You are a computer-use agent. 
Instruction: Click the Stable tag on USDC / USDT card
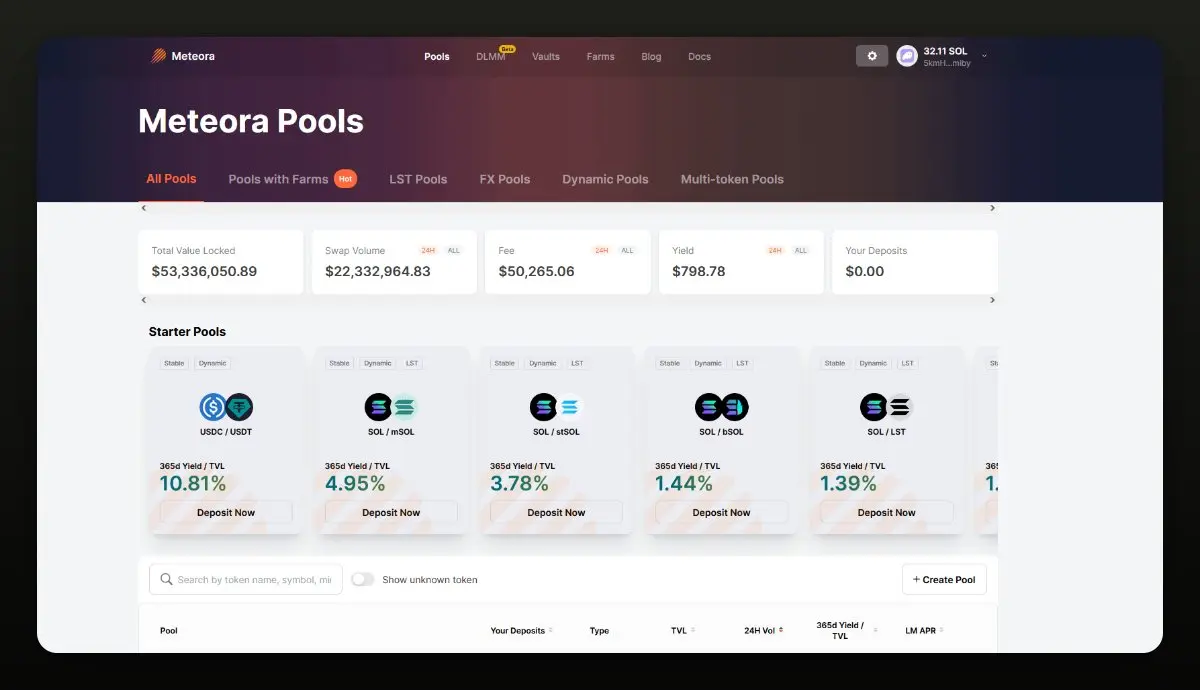[174, 363]
